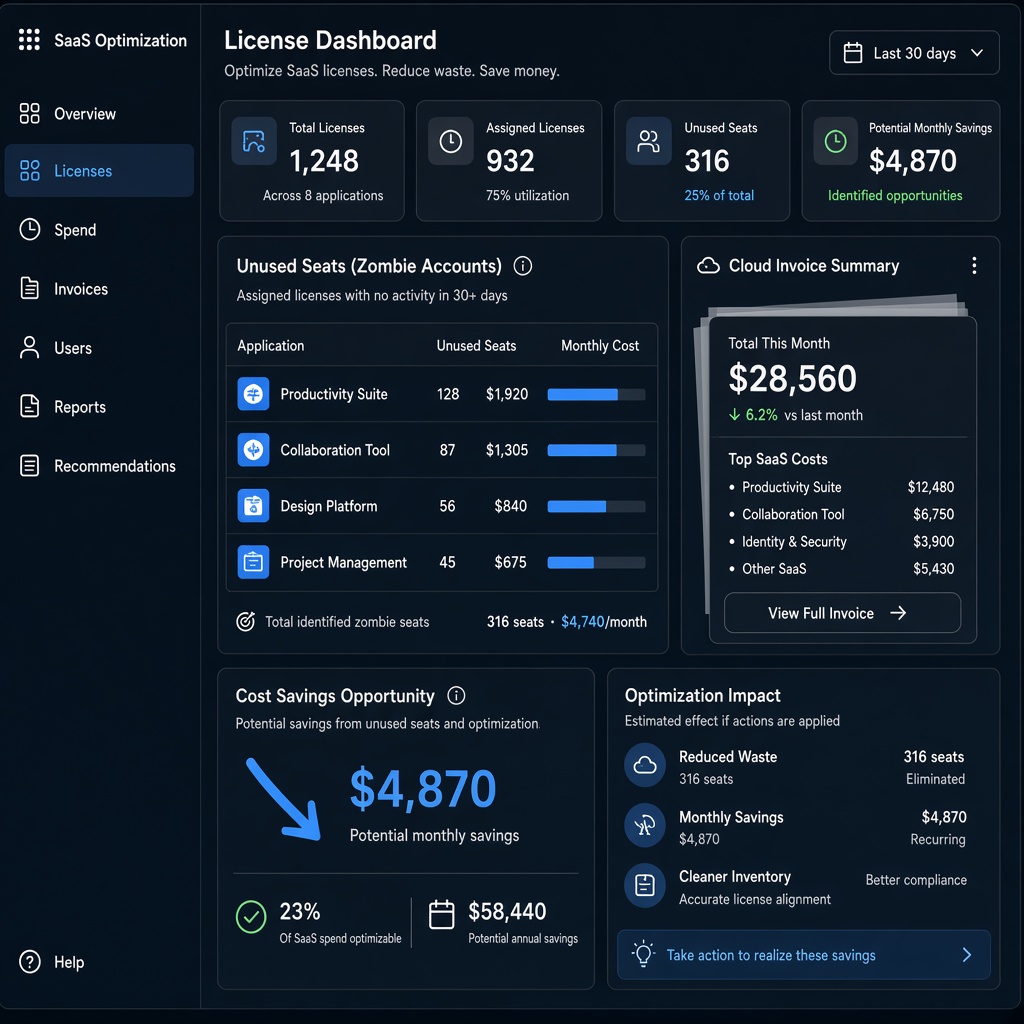Click the Invoices document icon in sidebar
Image resolution: width=1024 pixels, height=1024 pixels.
(29, 288)
